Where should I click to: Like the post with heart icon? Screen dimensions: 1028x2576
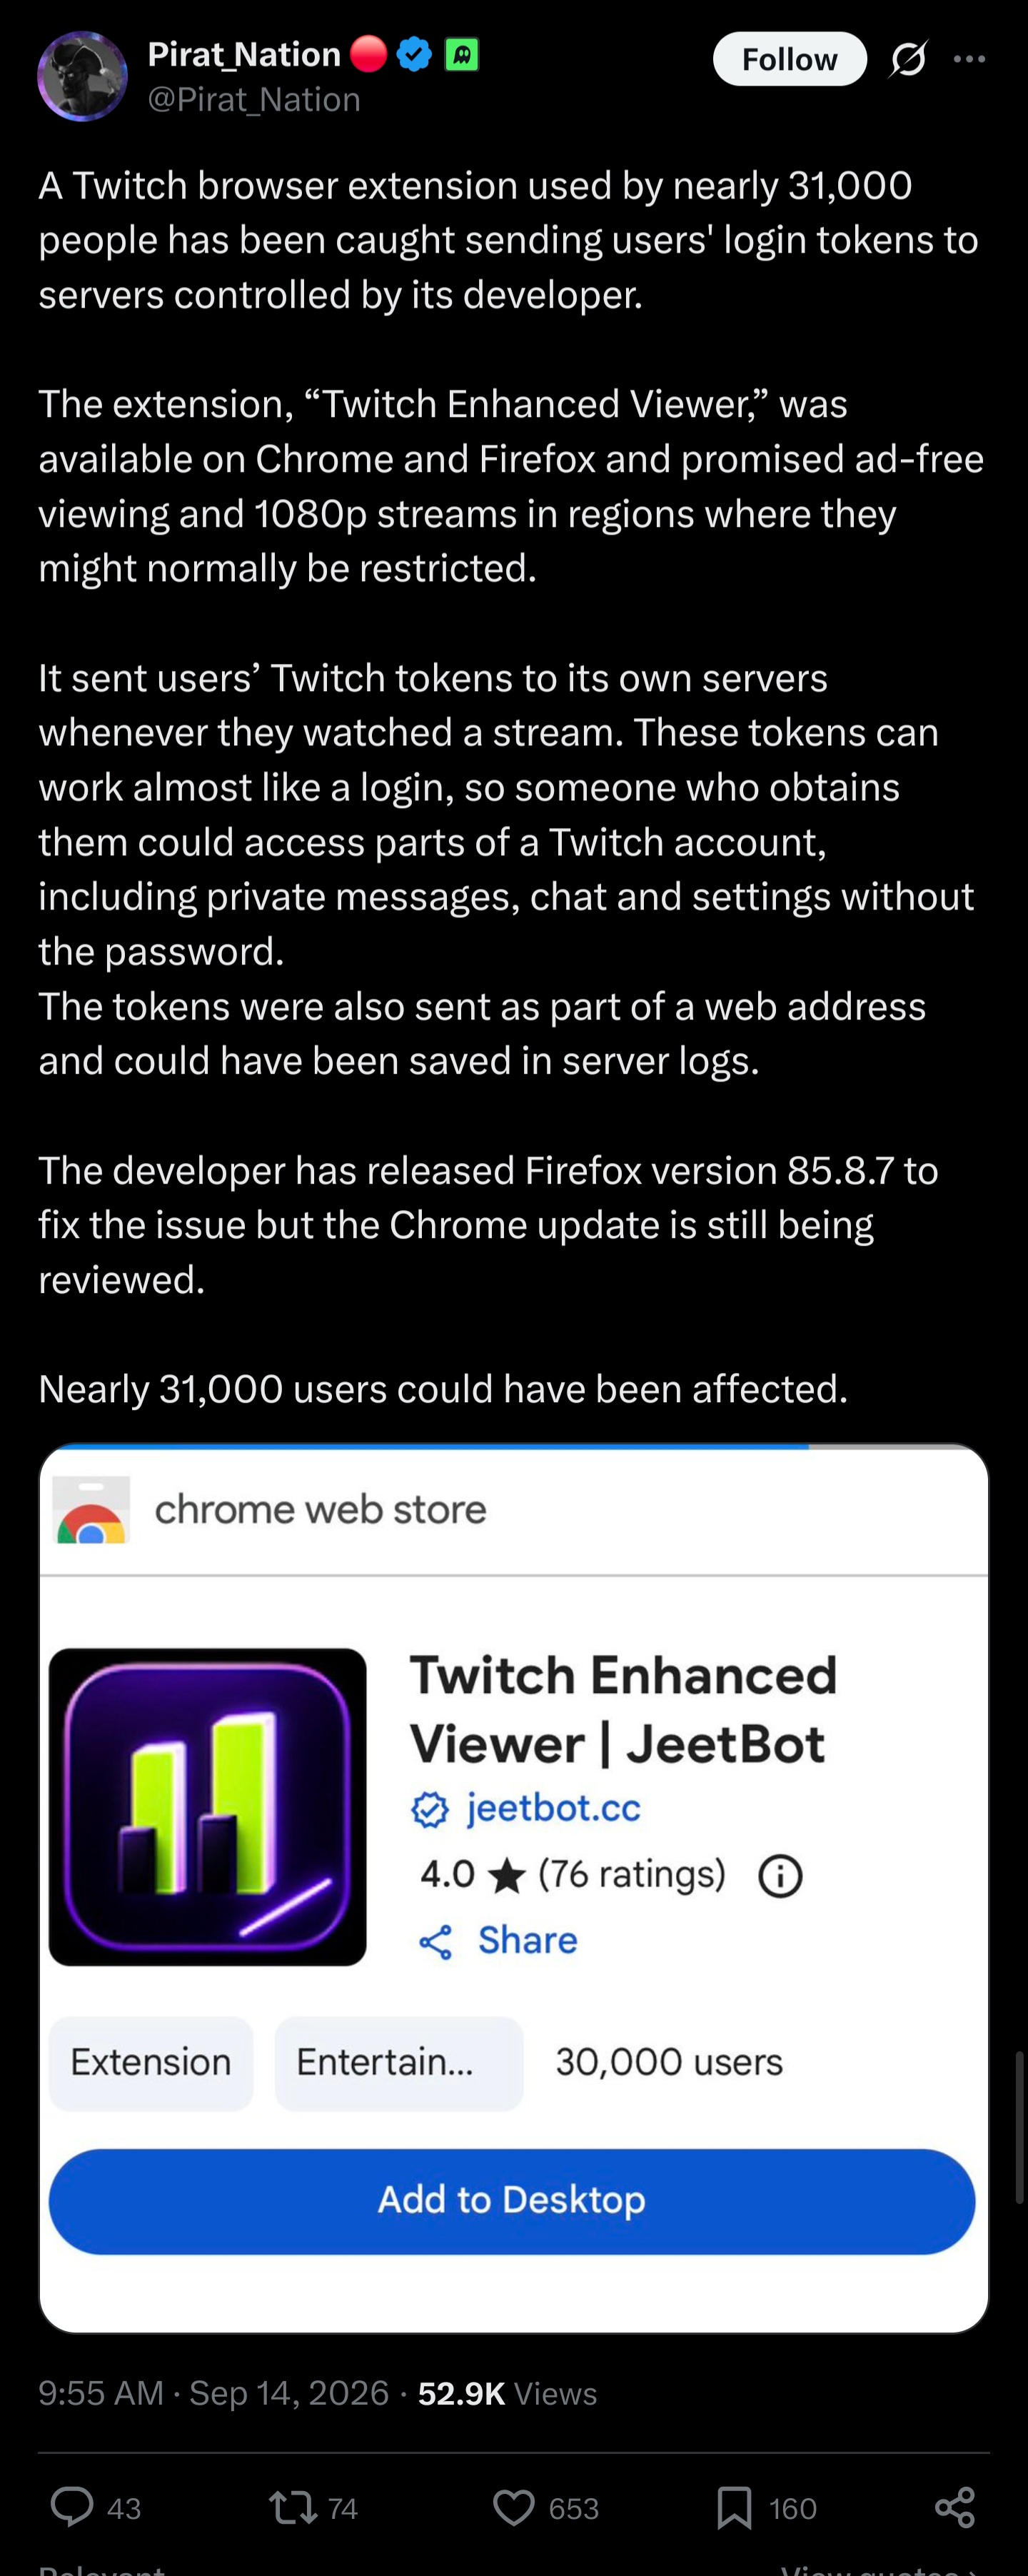tap(514, 2507)
